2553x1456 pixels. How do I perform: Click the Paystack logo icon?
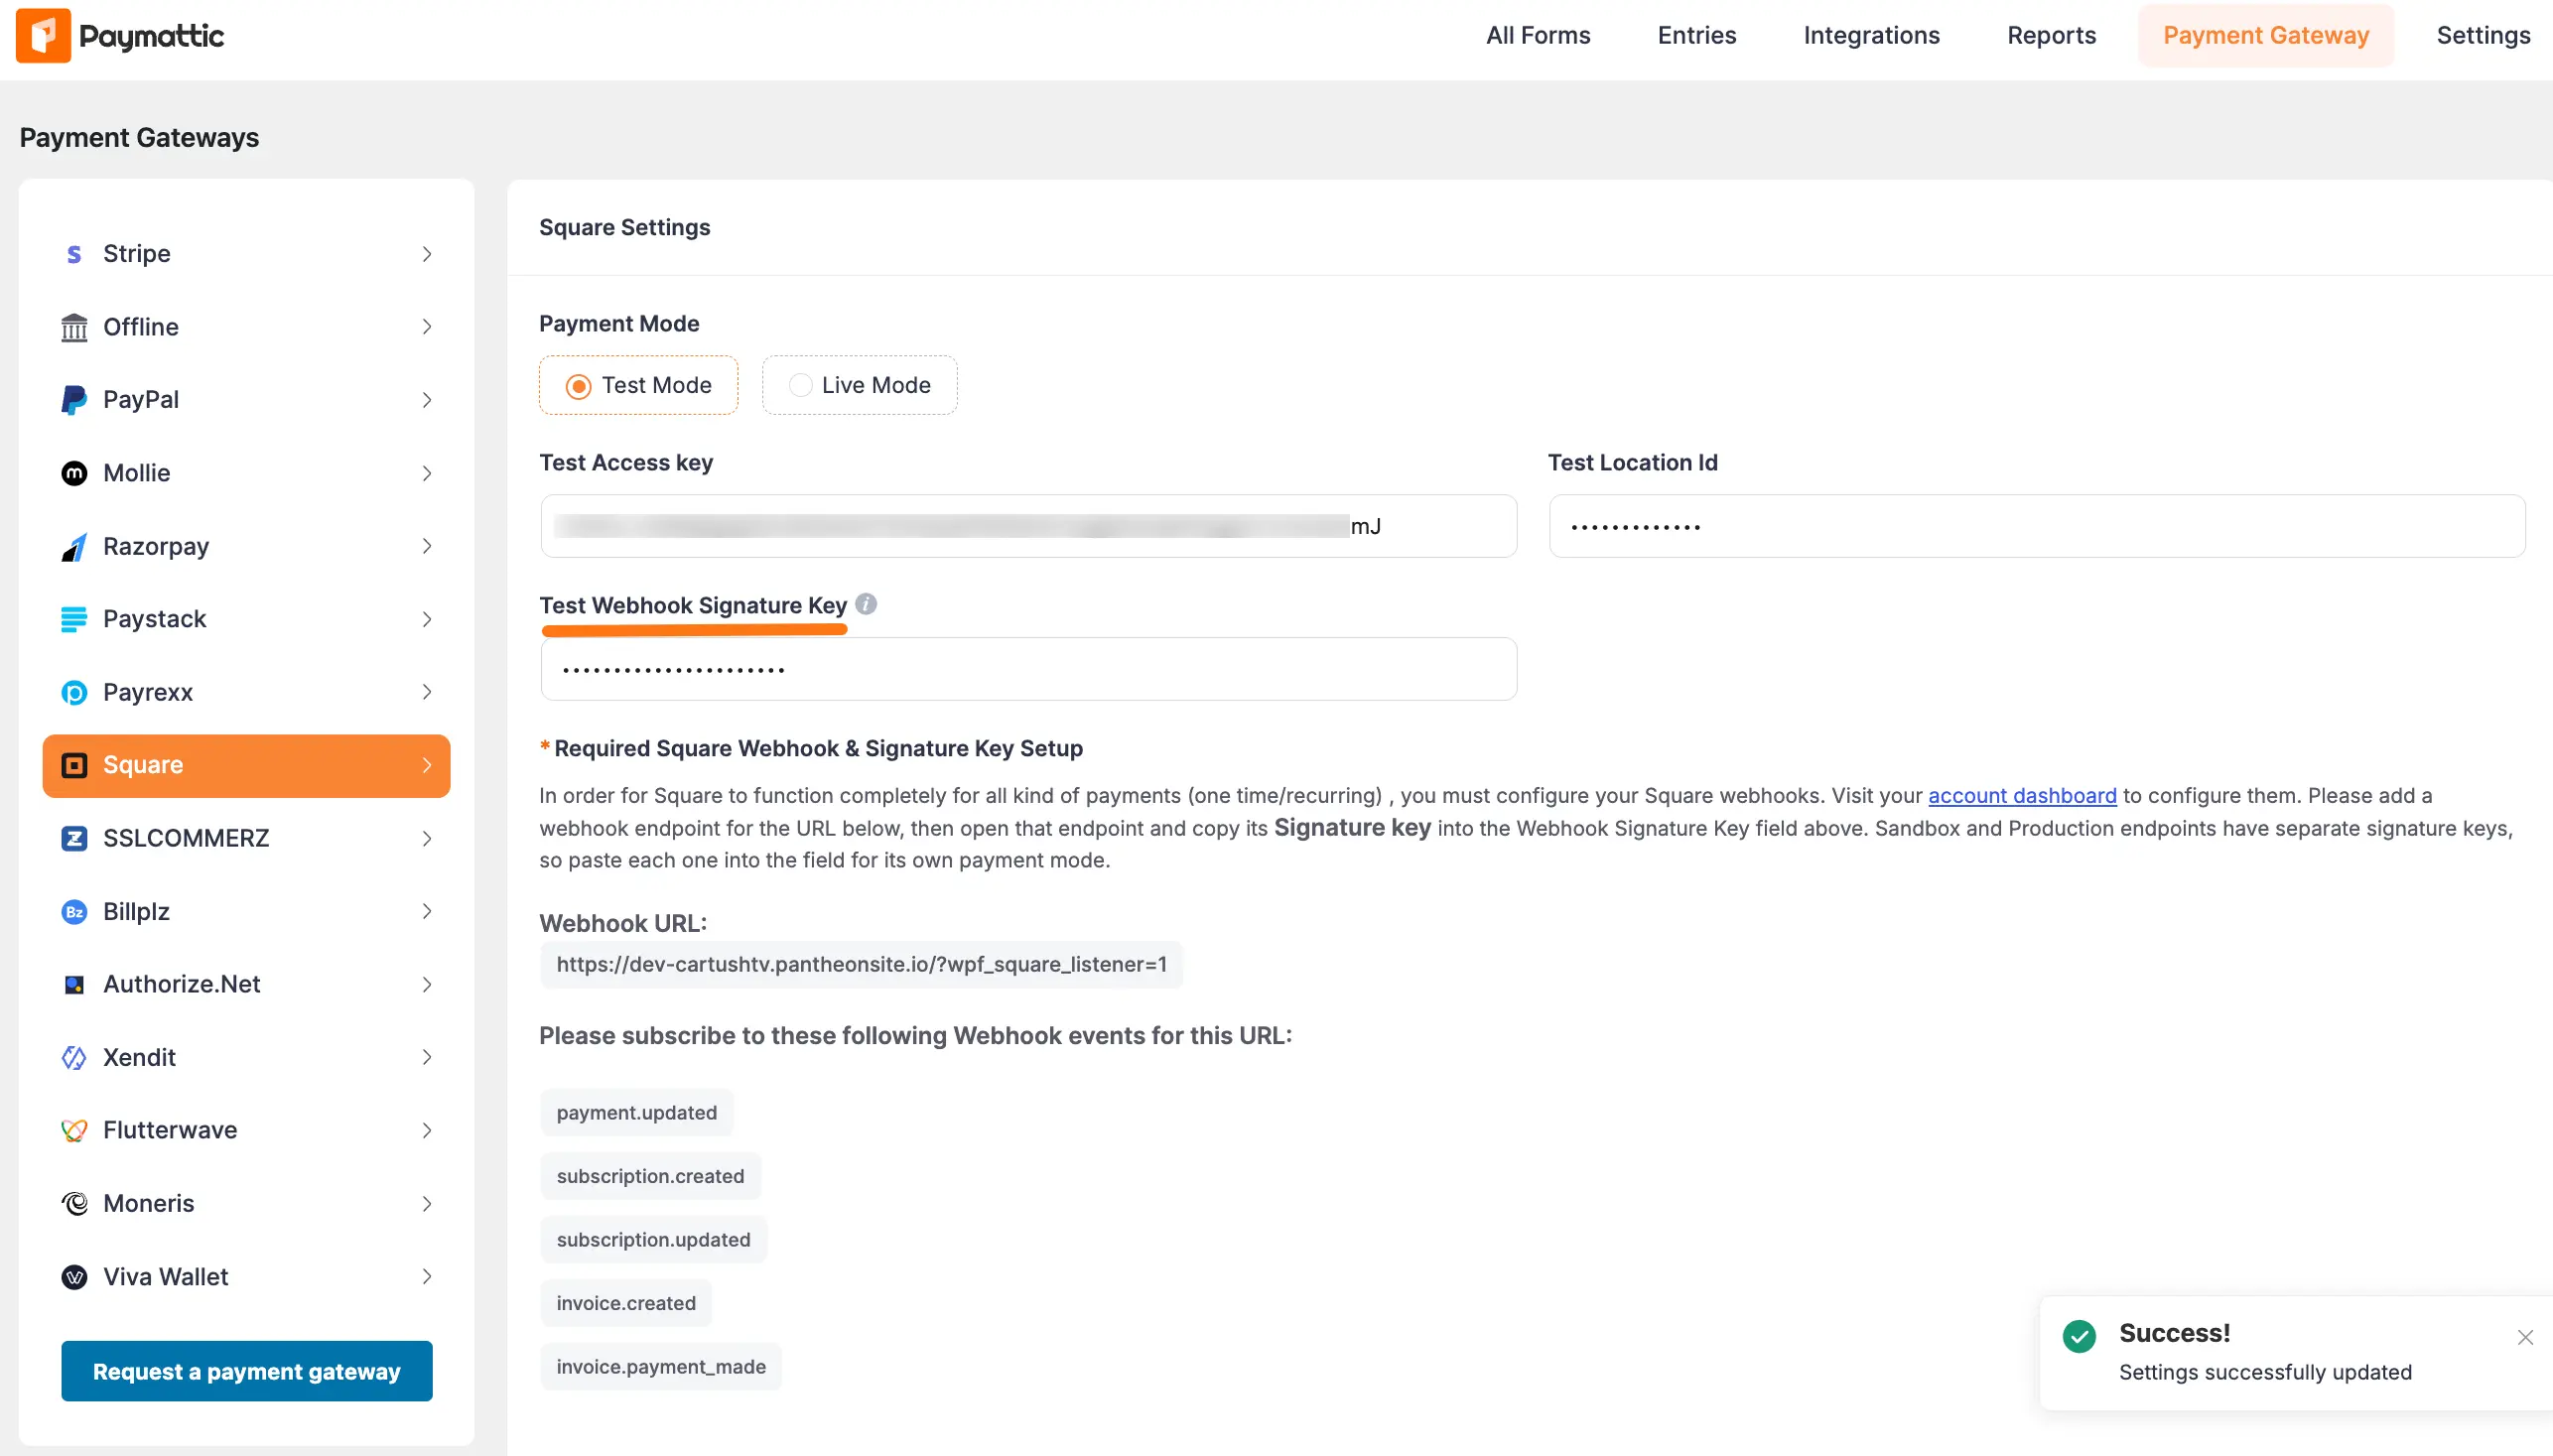point(74,620)
